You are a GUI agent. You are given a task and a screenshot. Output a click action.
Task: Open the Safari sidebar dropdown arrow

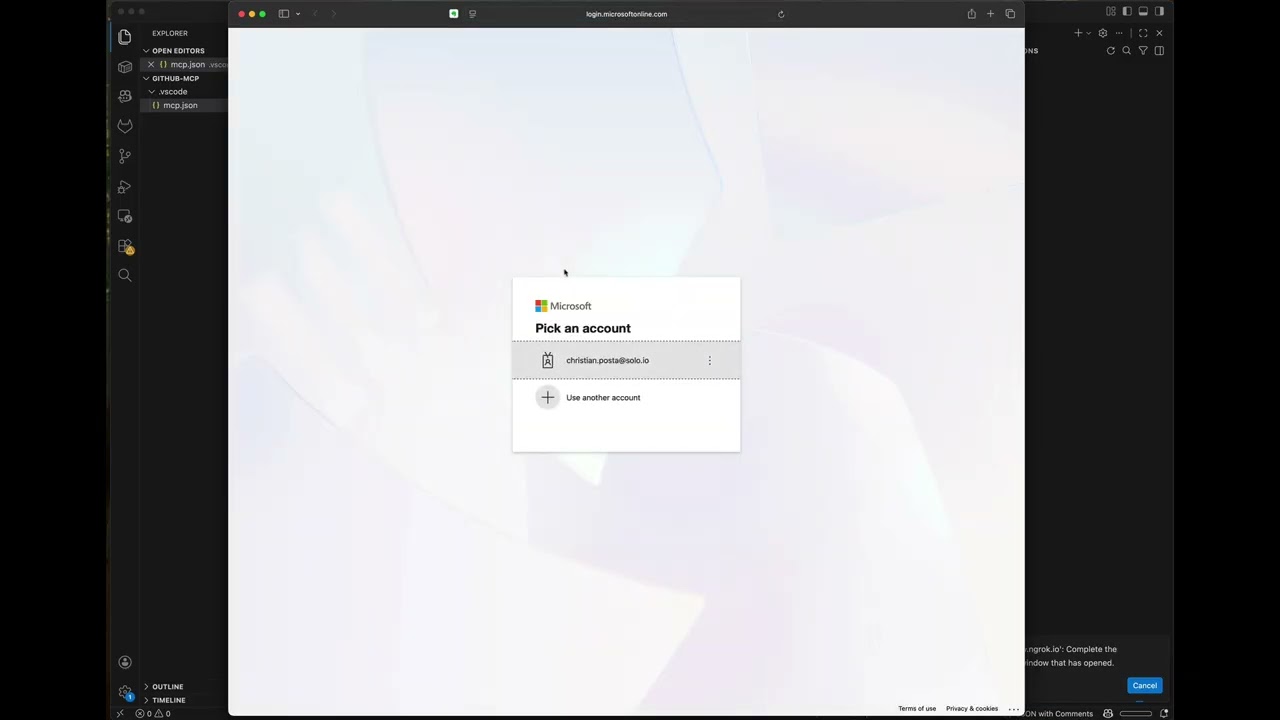coord(298,14)
